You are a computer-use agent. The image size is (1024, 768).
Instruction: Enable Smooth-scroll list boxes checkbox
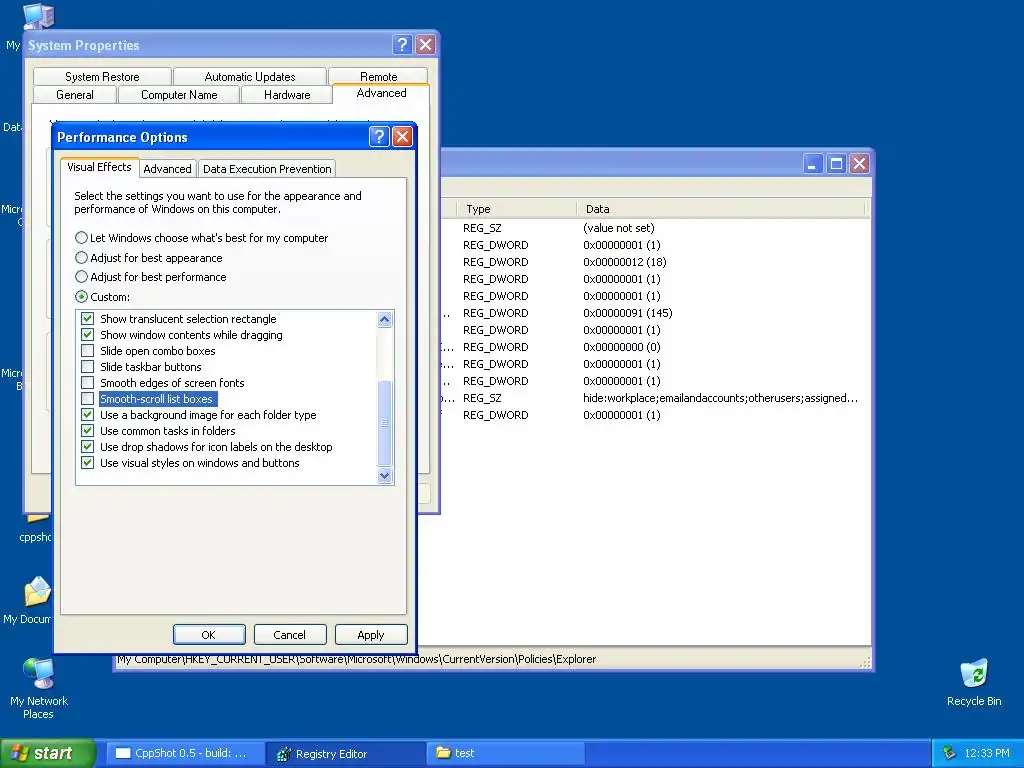click(88, 398)
